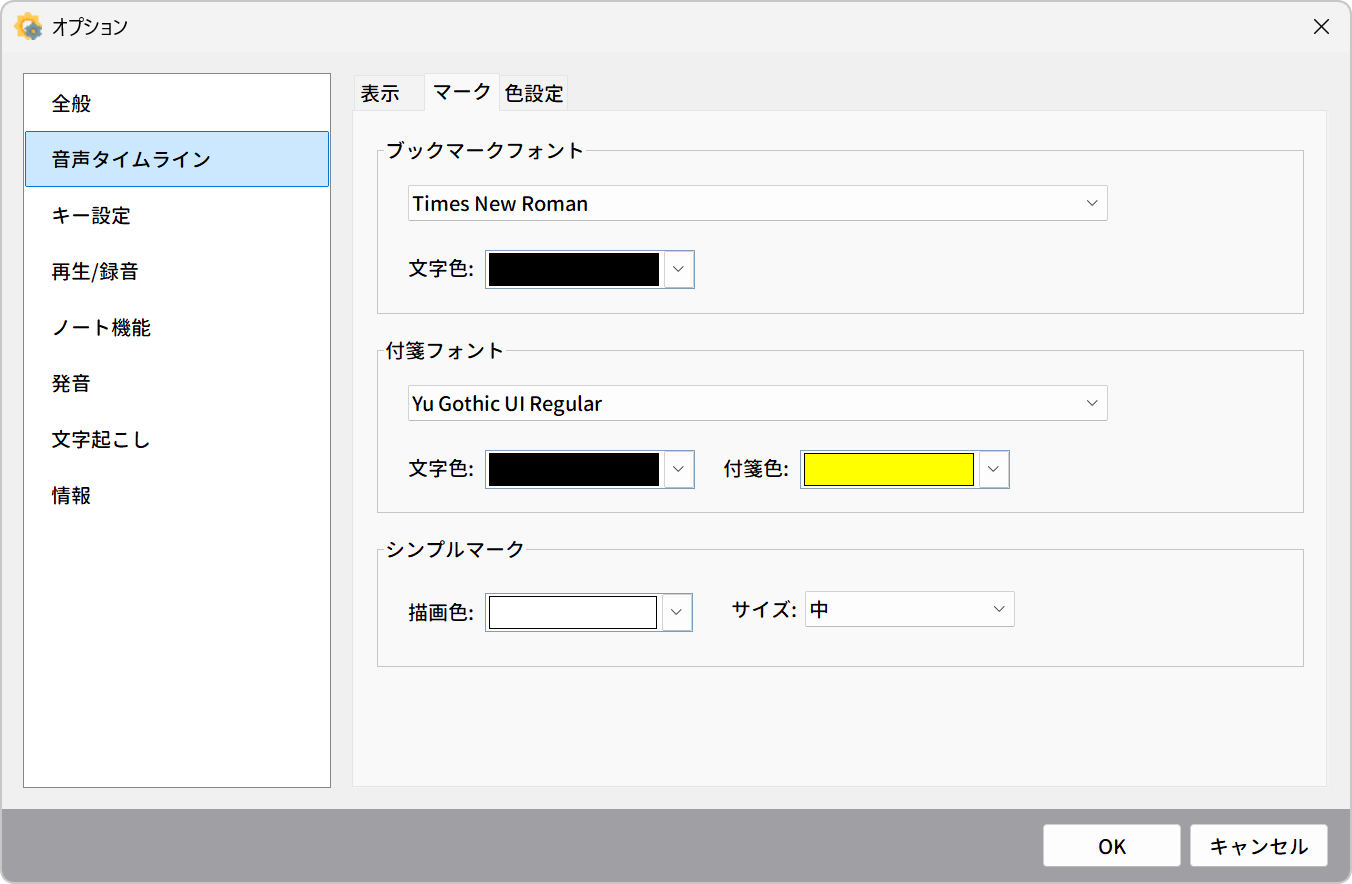Select the マーク tab
1352x884 pixels.
(x=461, y=92)
